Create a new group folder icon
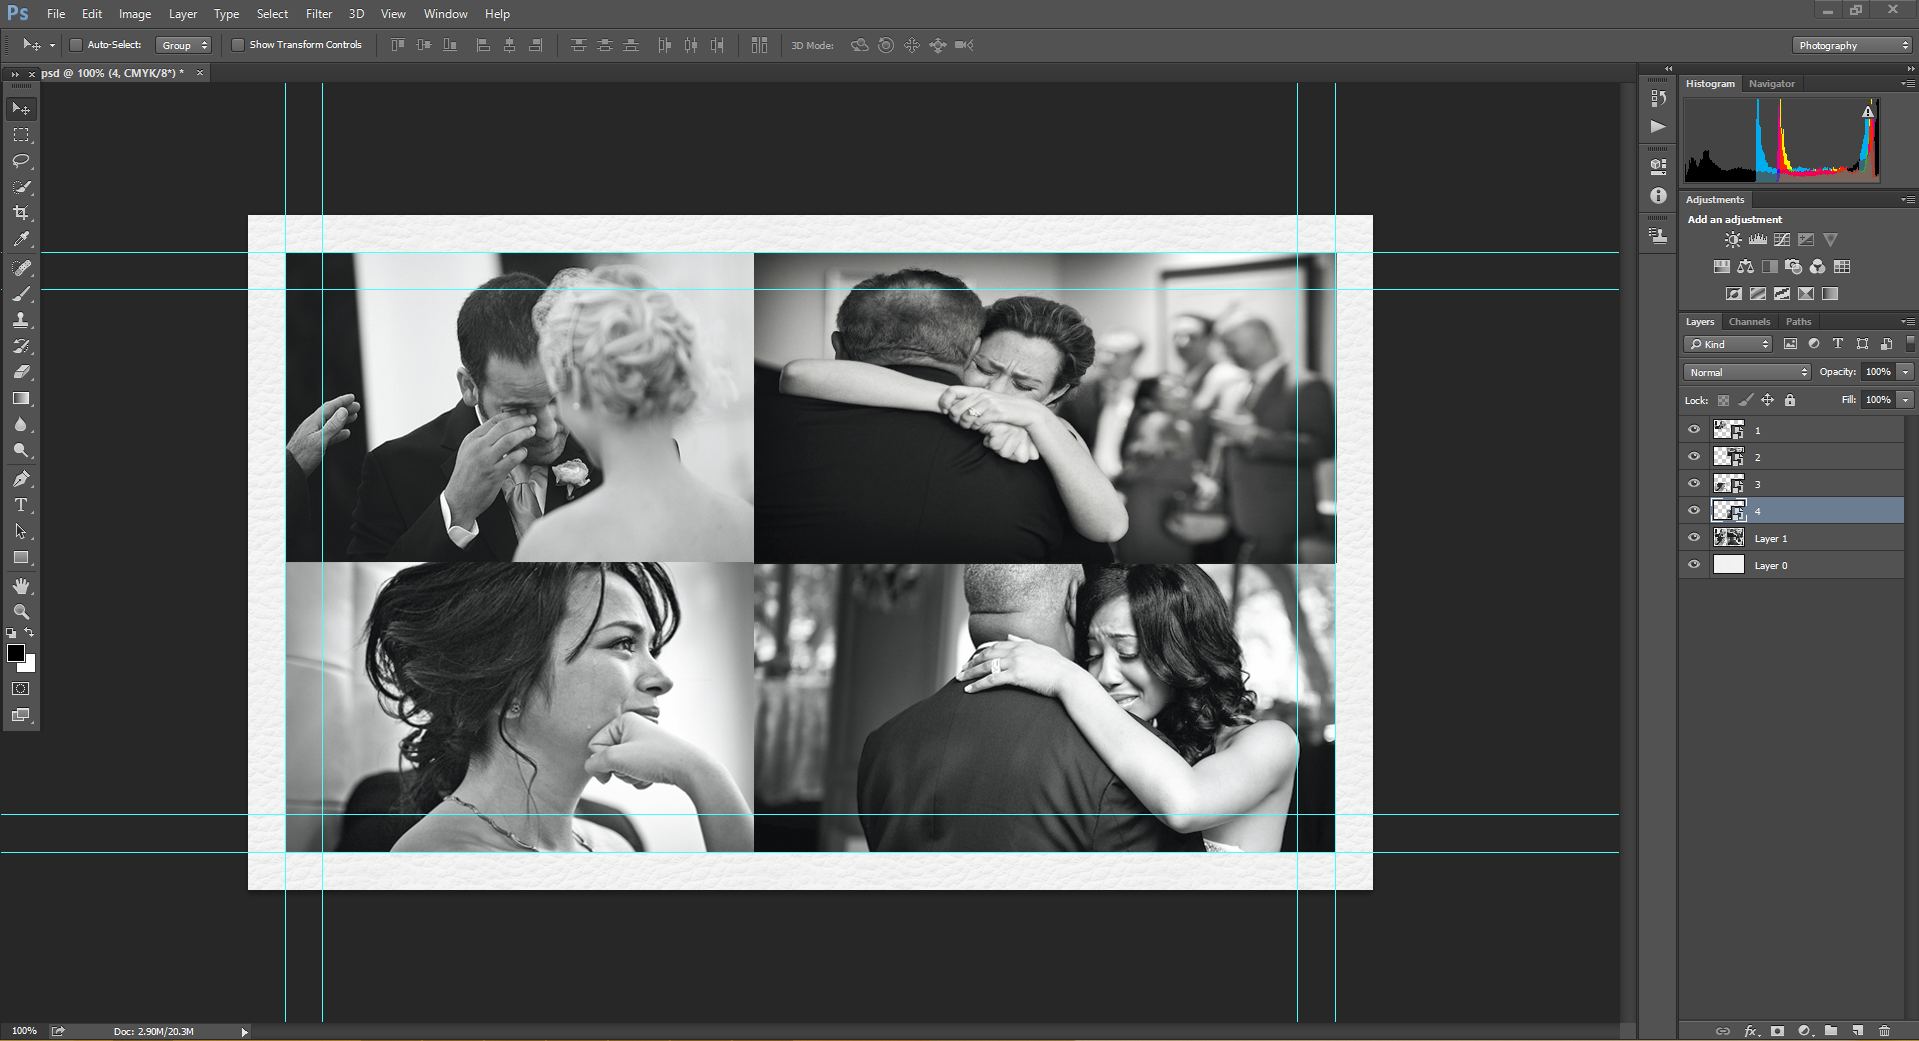The height and width of the screenshot is (1041, 1919). [x=1830, y=1031]
